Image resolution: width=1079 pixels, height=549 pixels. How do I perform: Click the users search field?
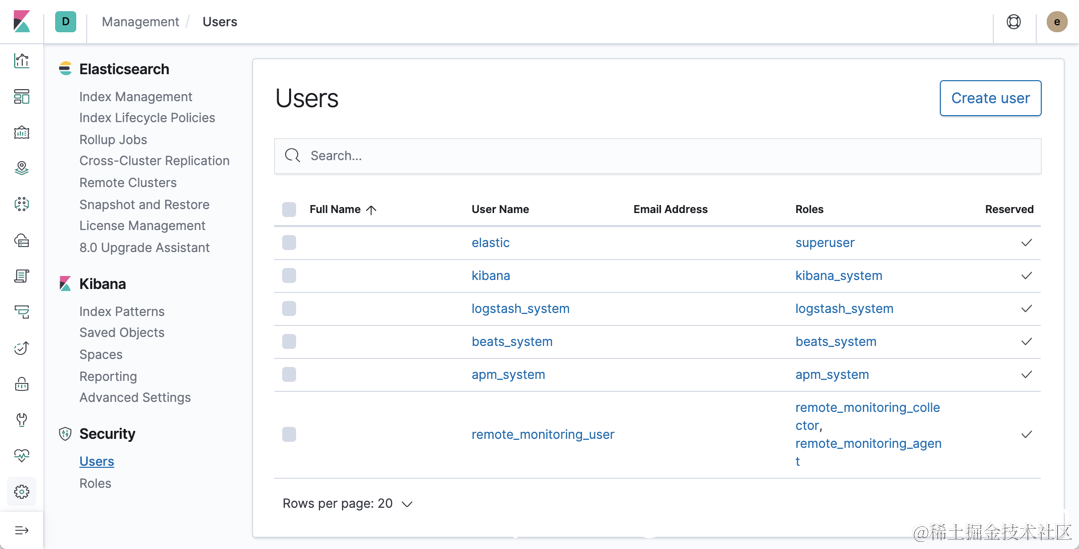point(657,156)
